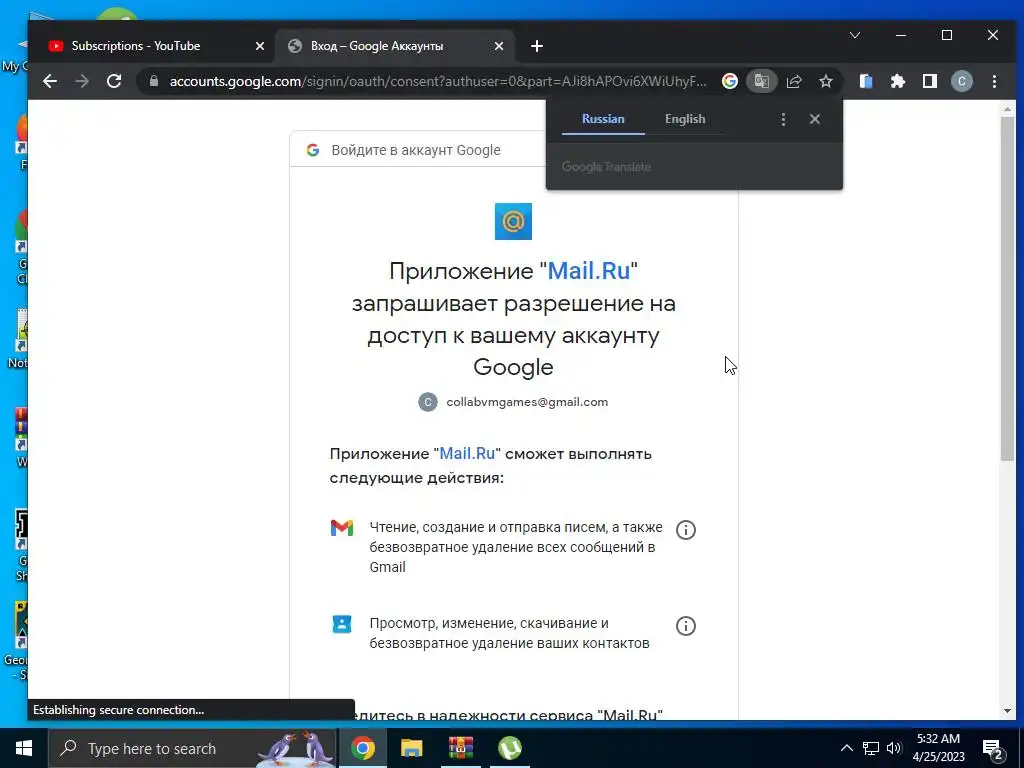Show info for contacts permission
This screenshot has height=768, width=1024.
pos(686,626)
